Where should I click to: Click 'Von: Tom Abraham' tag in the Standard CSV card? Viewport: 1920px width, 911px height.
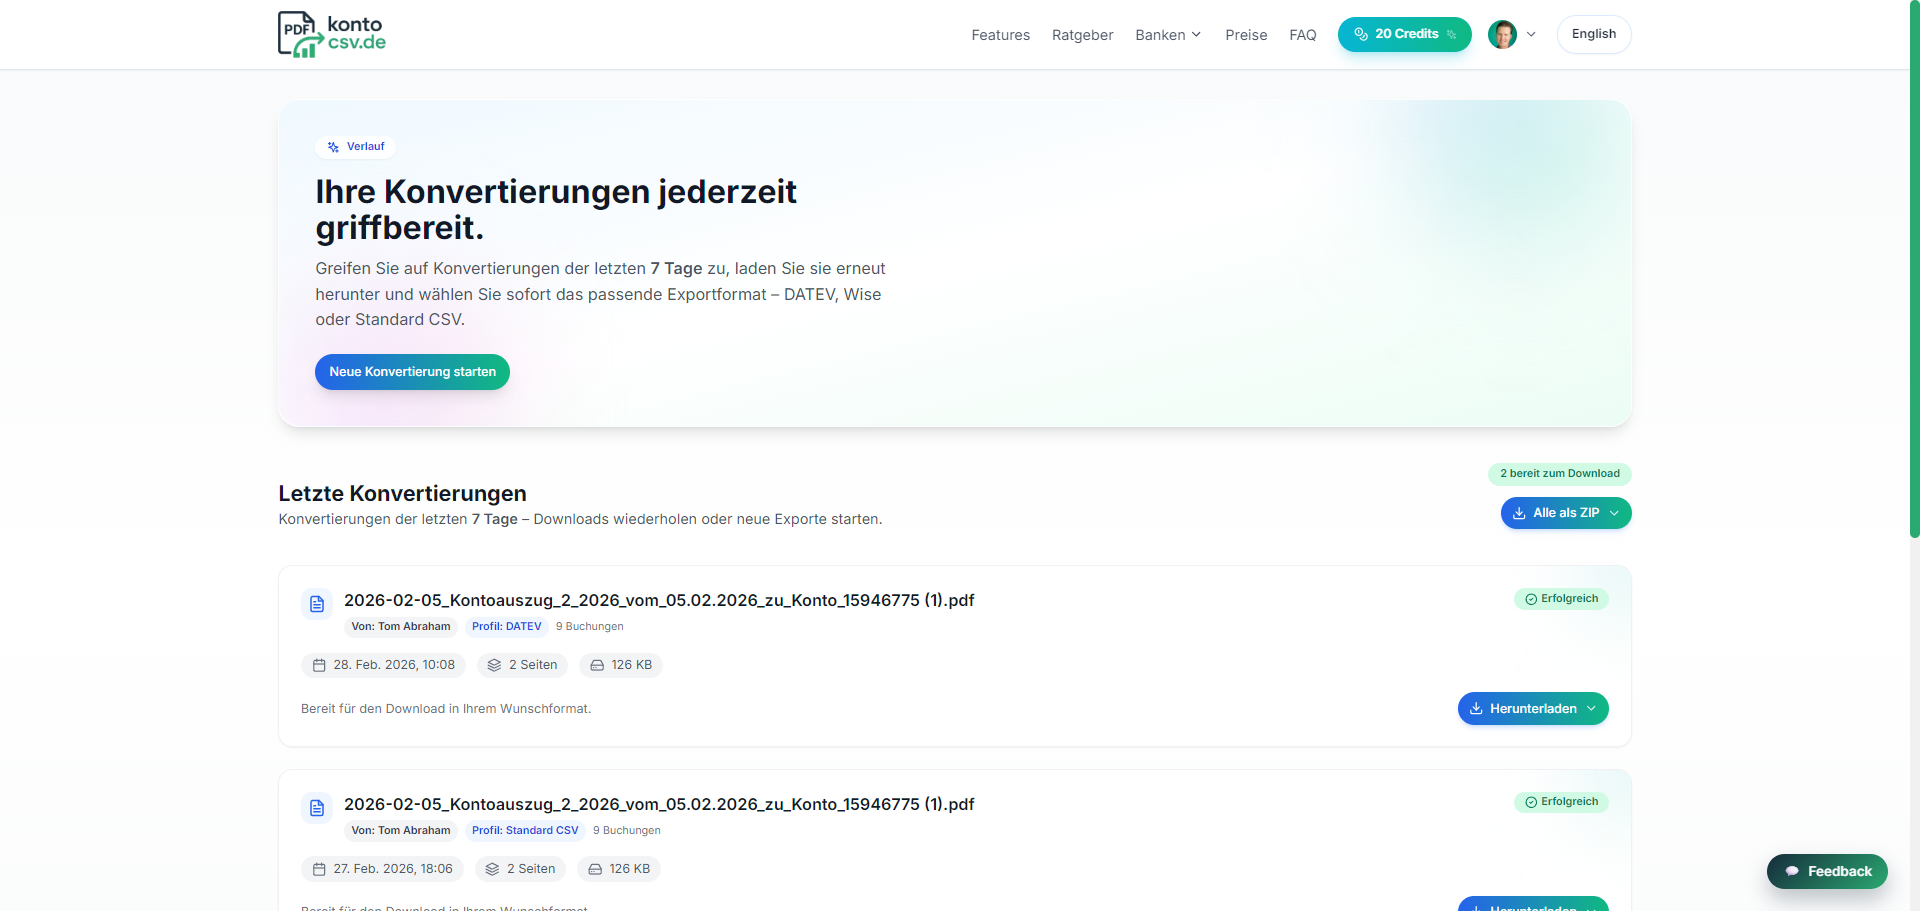coord(401,831)
